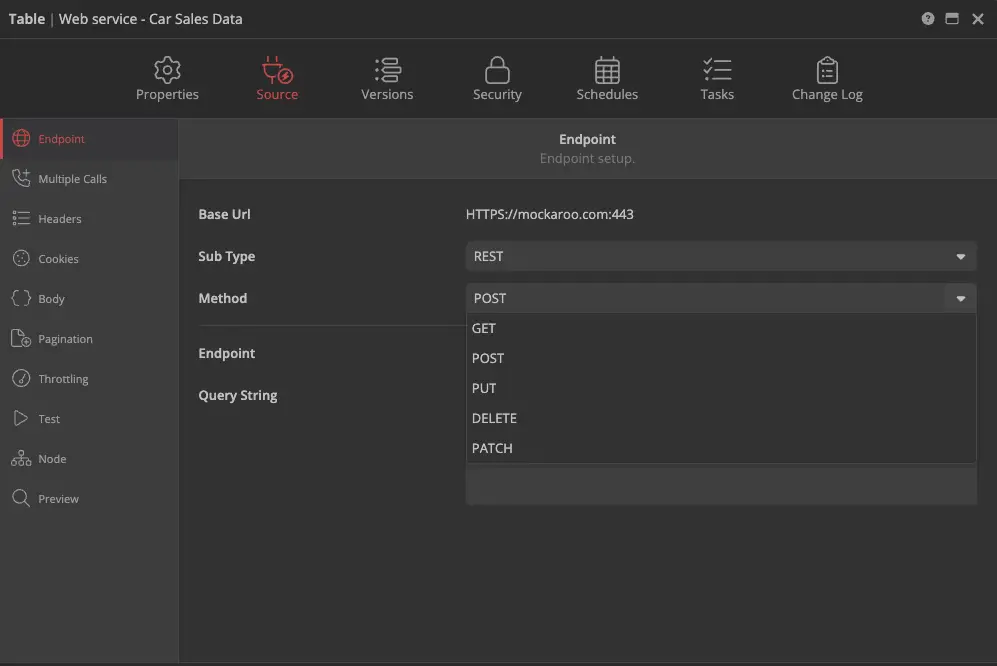Open the Properties gear icon
The width and height of the screenshot is (997, 666).
167,70
